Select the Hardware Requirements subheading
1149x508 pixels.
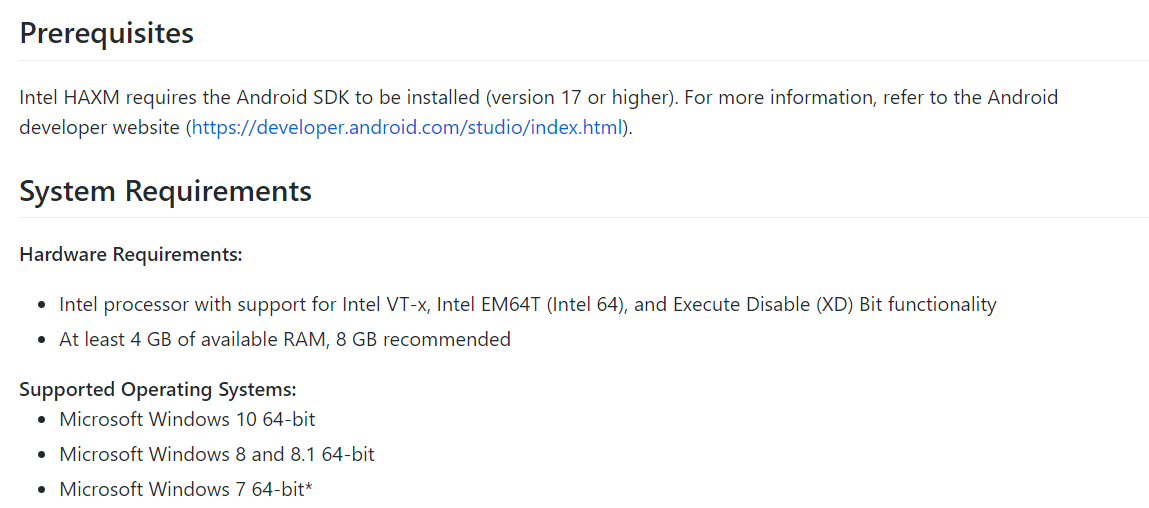(131, 254)
